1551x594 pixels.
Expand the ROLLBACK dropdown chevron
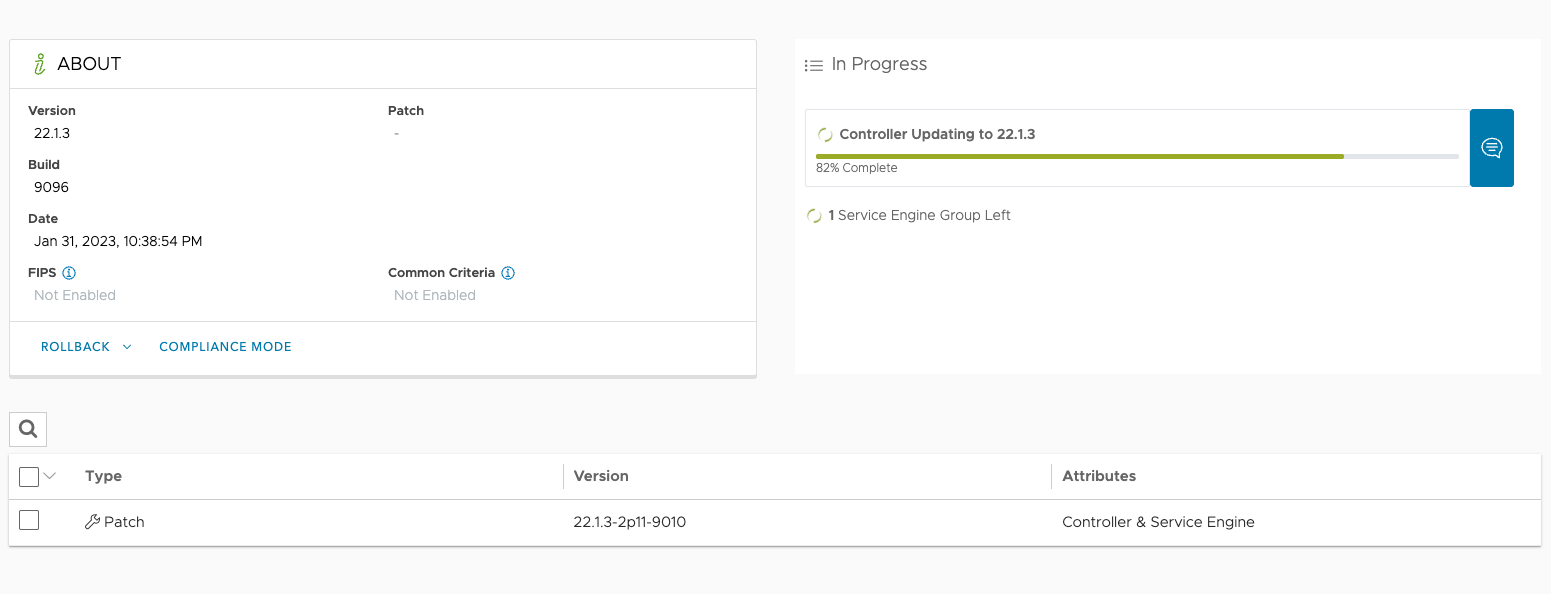pos(127,346)
